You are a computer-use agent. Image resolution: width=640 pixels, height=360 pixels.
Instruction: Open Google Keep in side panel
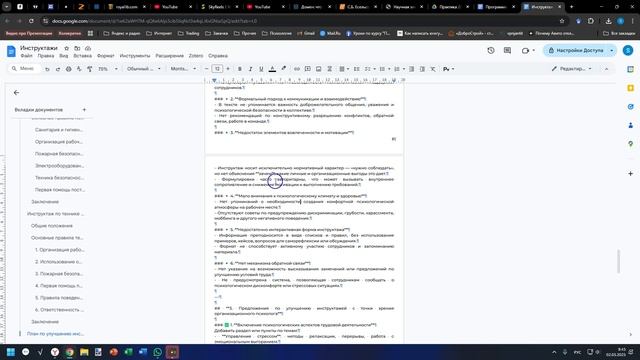tap(631, 88)
